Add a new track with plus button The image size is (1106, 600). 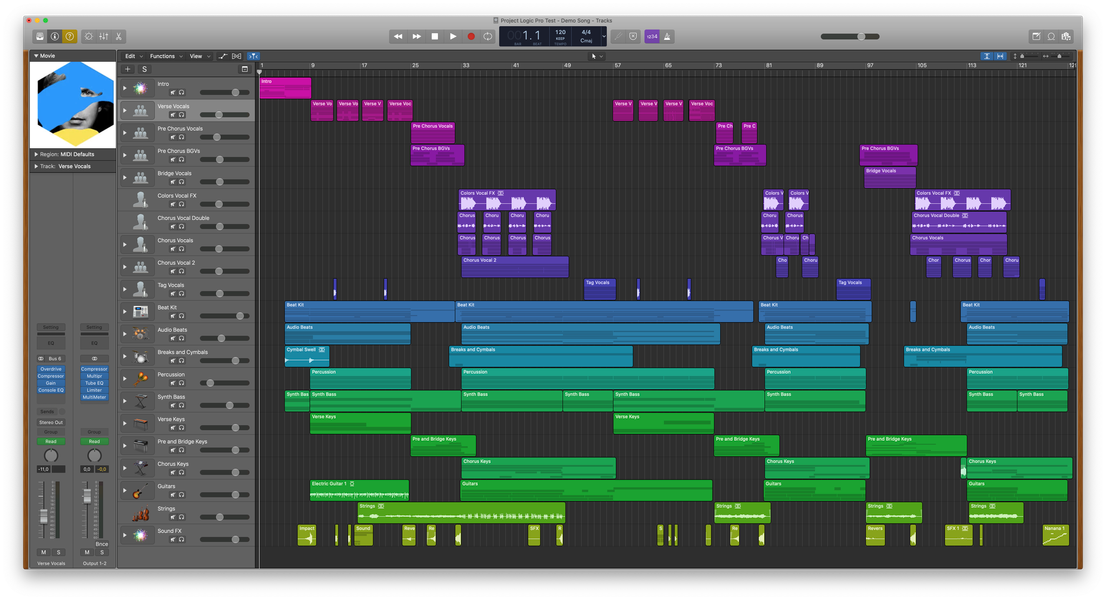point(127,69)
